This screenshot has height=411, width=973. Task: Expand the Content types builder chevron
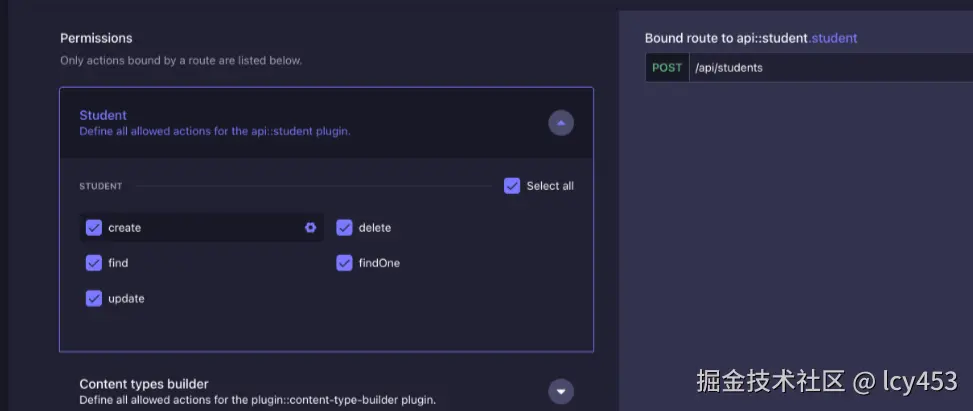click(x=561, y=391)
